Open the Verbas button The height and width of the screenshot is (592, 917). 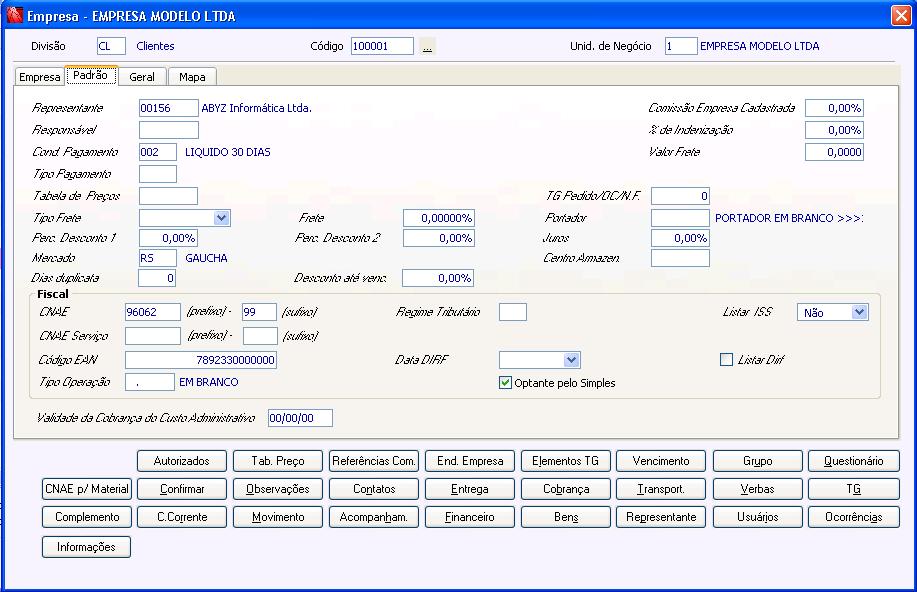[x=757, y=489]
